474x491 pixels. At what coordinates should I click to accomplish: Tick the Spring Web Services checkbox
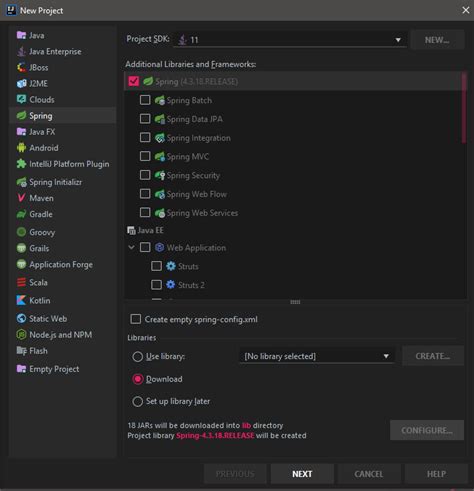click(145, 212)
